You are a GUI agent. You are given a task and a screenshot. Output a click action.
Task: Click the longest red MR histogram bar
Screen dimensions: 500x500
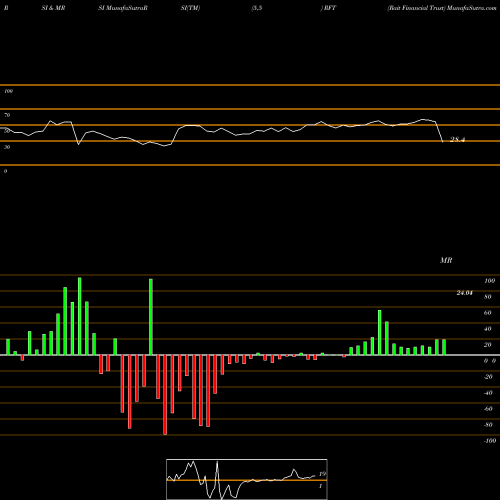[x=165, y=395]
